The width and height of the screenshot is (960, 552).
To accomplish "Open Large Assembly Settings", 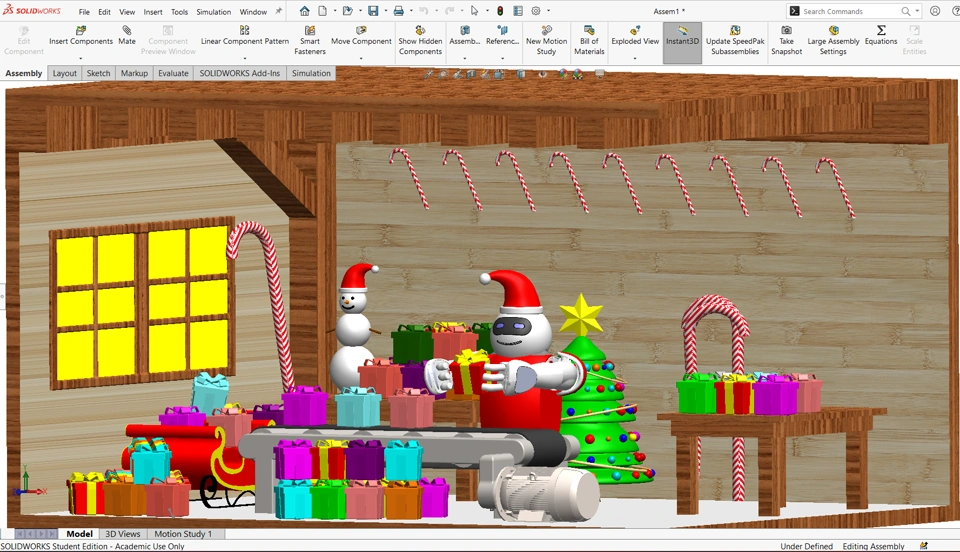I will 833,41.
